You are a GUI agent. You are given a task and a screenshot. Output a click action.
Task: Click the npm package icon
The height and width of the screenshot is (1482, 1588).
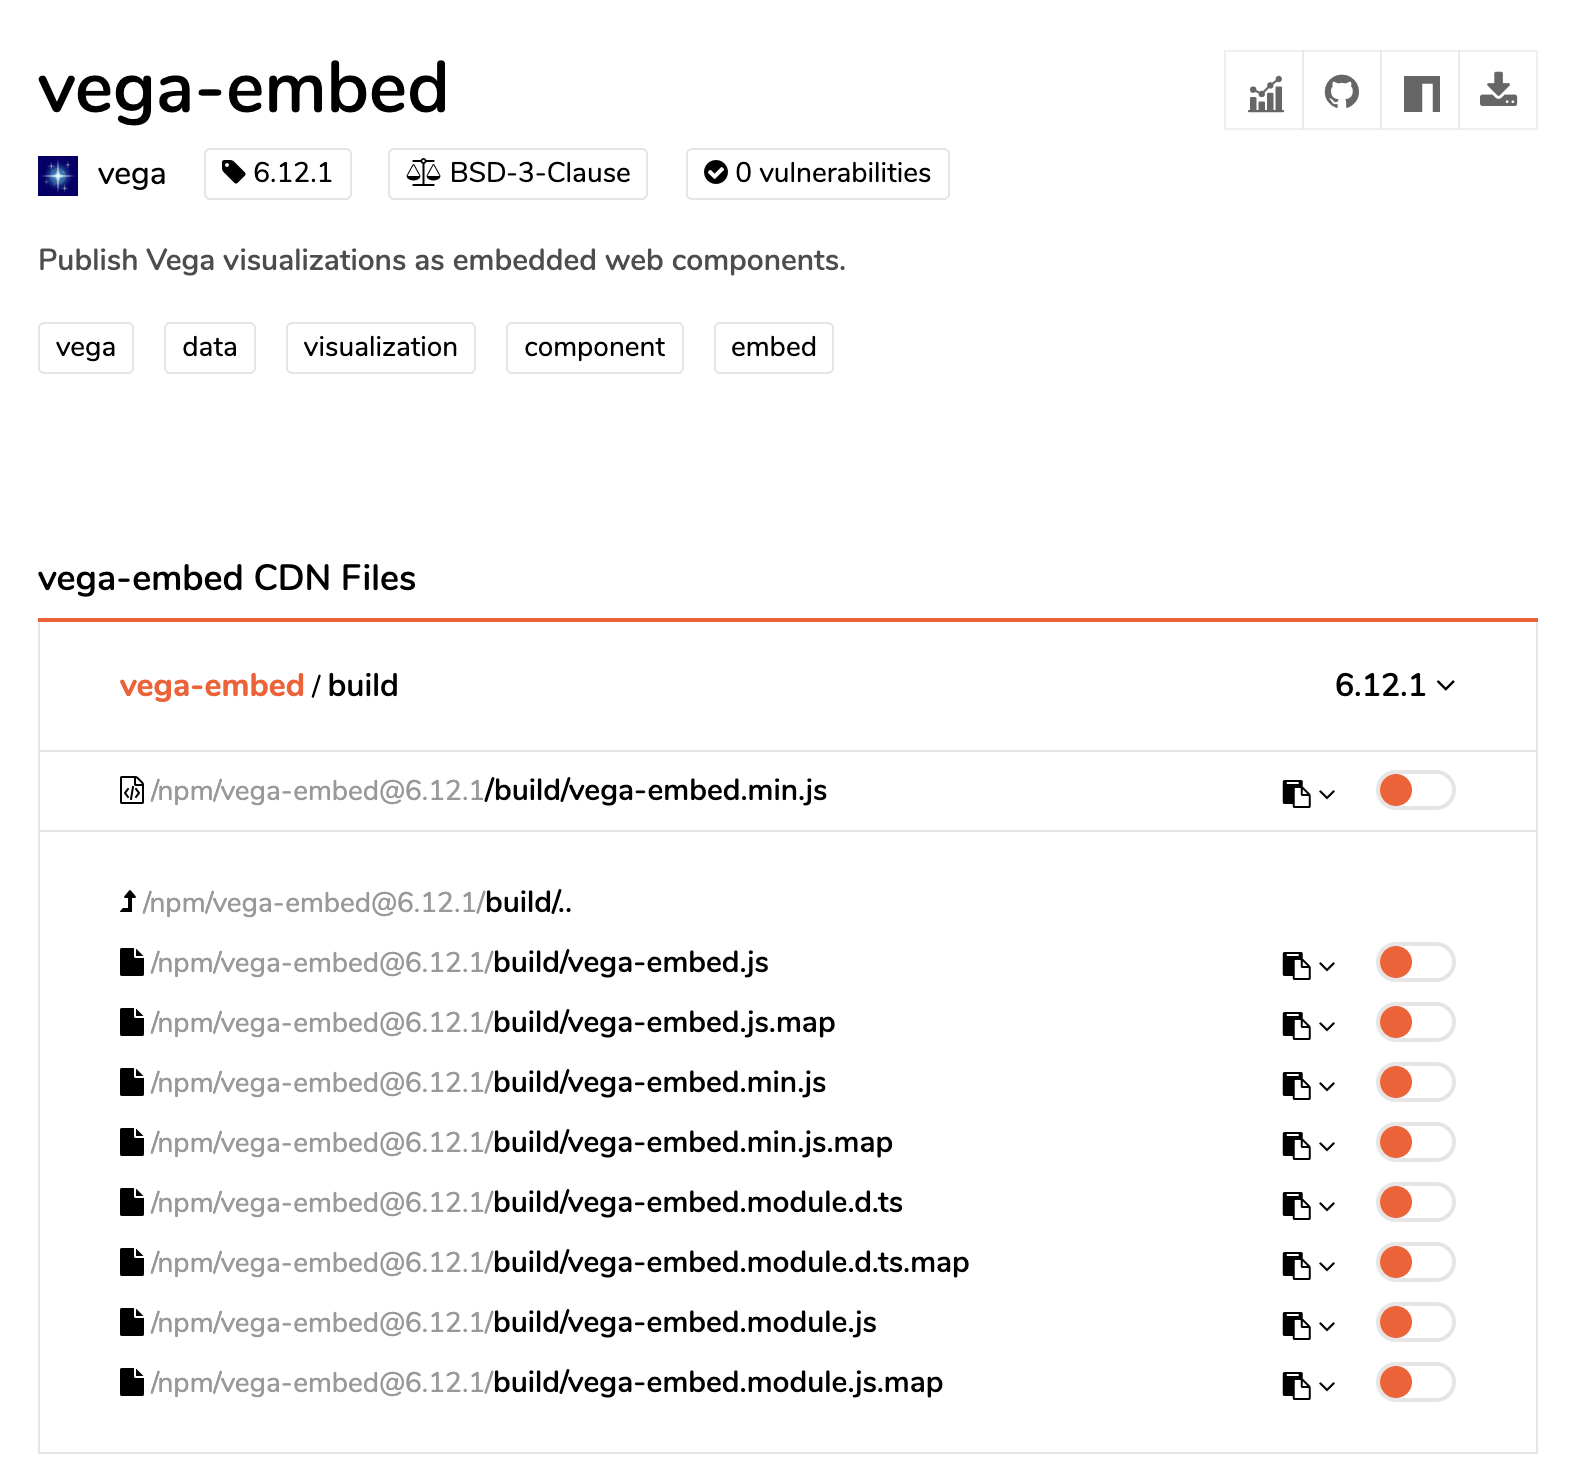[x=1419, y=92]
